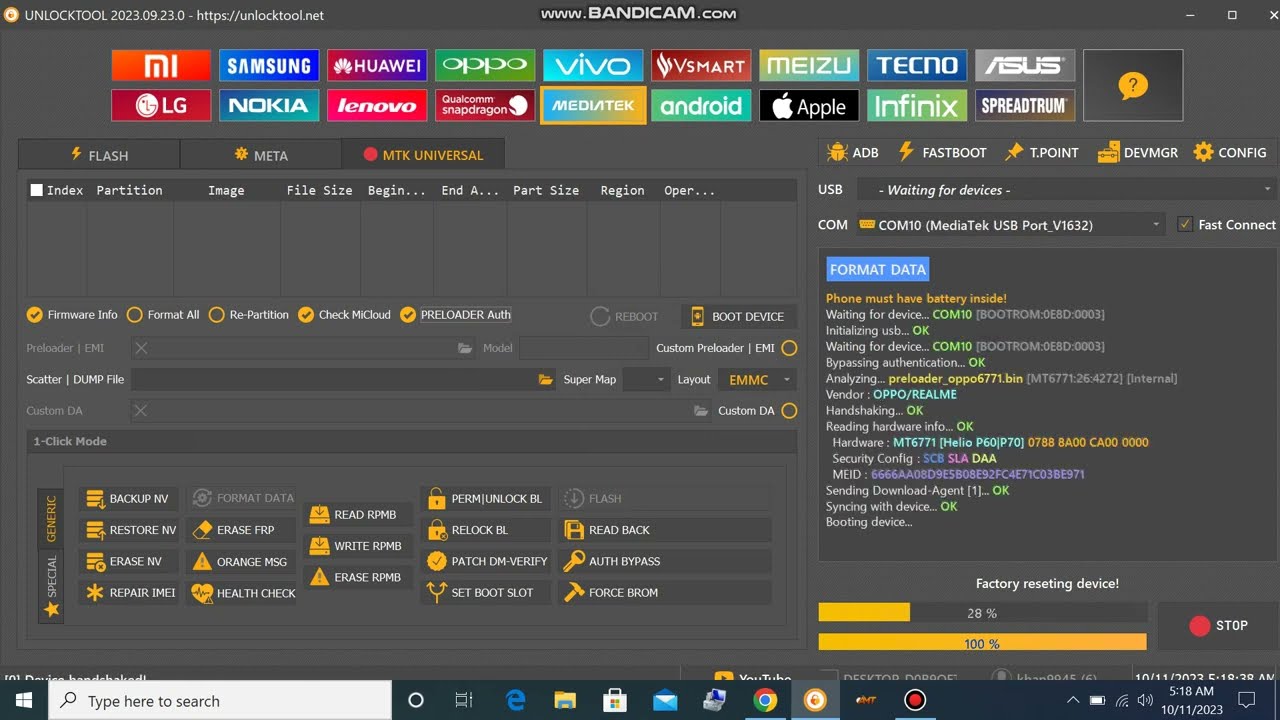Switch to the GENERIC side tab
The width and height of the screenshot is (1280, 720).
pyautogui.click(x=51, y=517)
